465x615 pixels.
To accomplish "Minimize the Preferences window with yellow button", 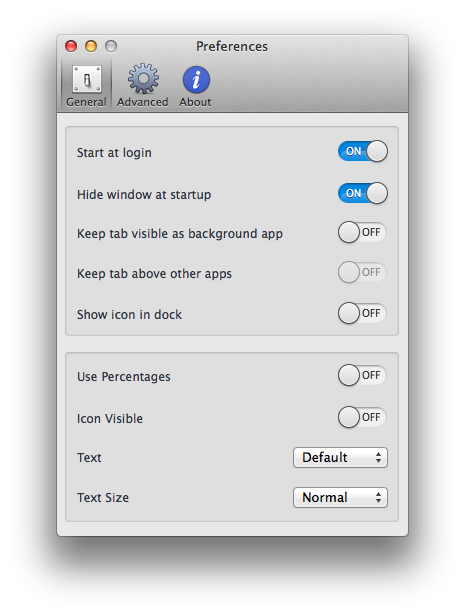I will 91,46.
